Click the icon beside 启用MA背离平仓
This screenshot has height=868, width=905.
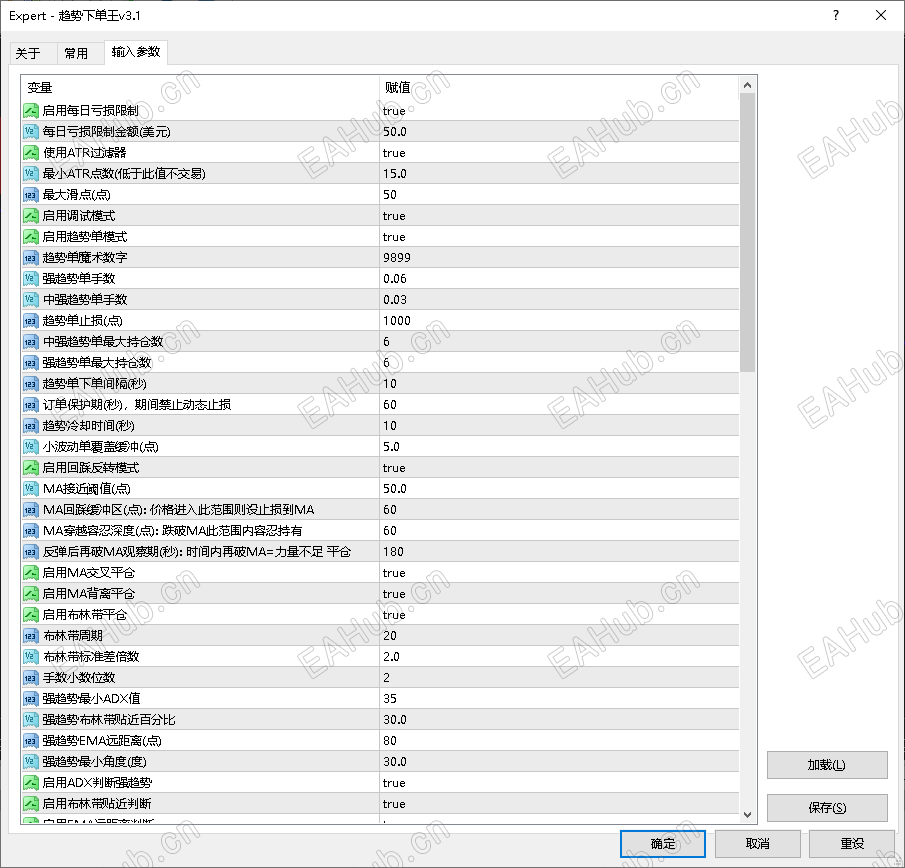pyautogui.click(x=31, y=593)
